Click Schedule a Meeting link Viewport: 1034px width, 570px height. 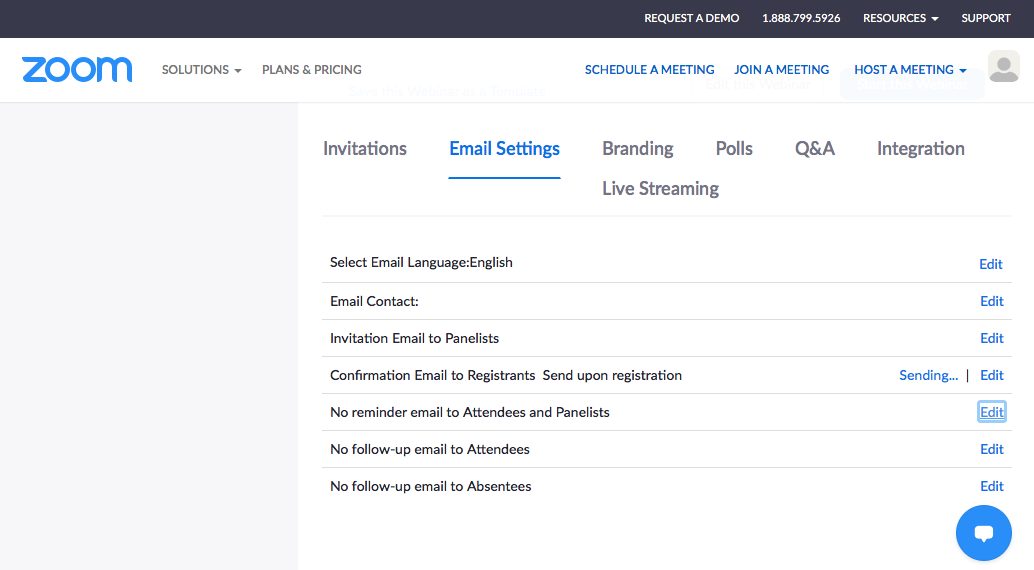tap(649, 70)
